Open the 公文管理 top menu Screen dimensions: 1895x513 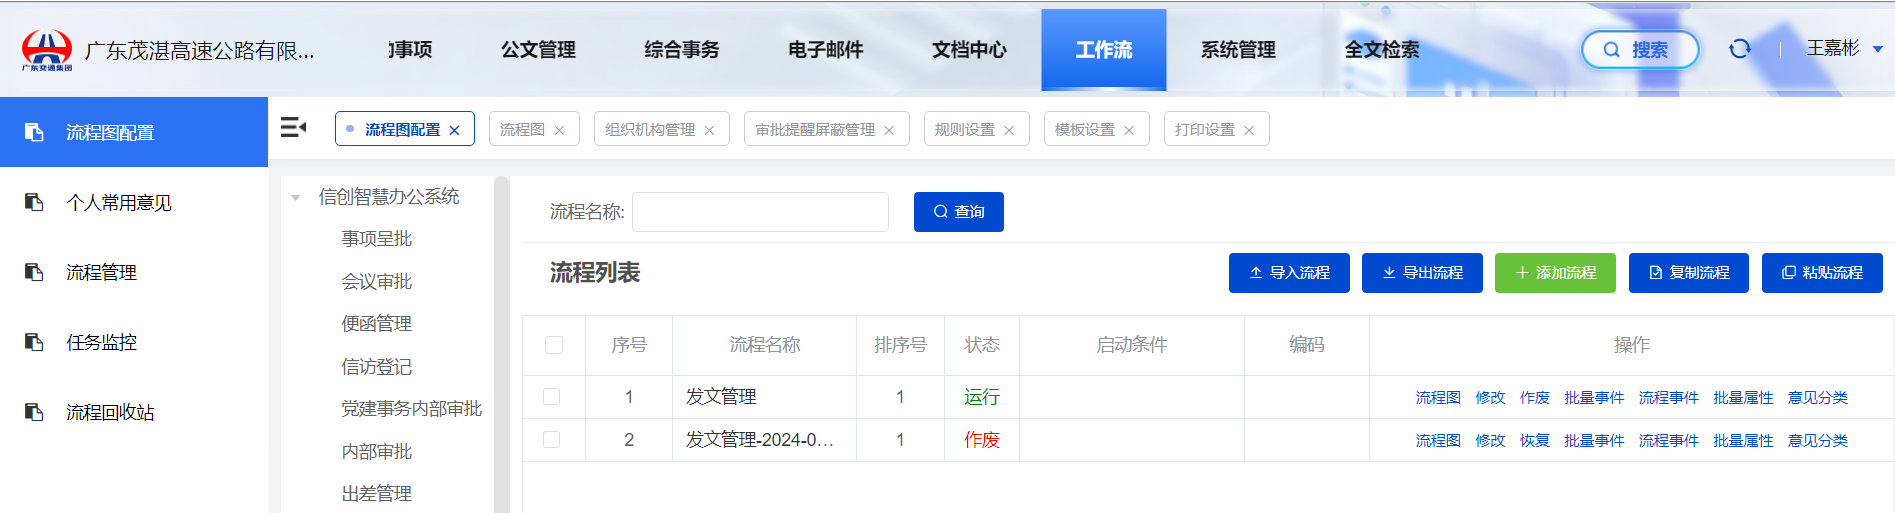point(538,50)
